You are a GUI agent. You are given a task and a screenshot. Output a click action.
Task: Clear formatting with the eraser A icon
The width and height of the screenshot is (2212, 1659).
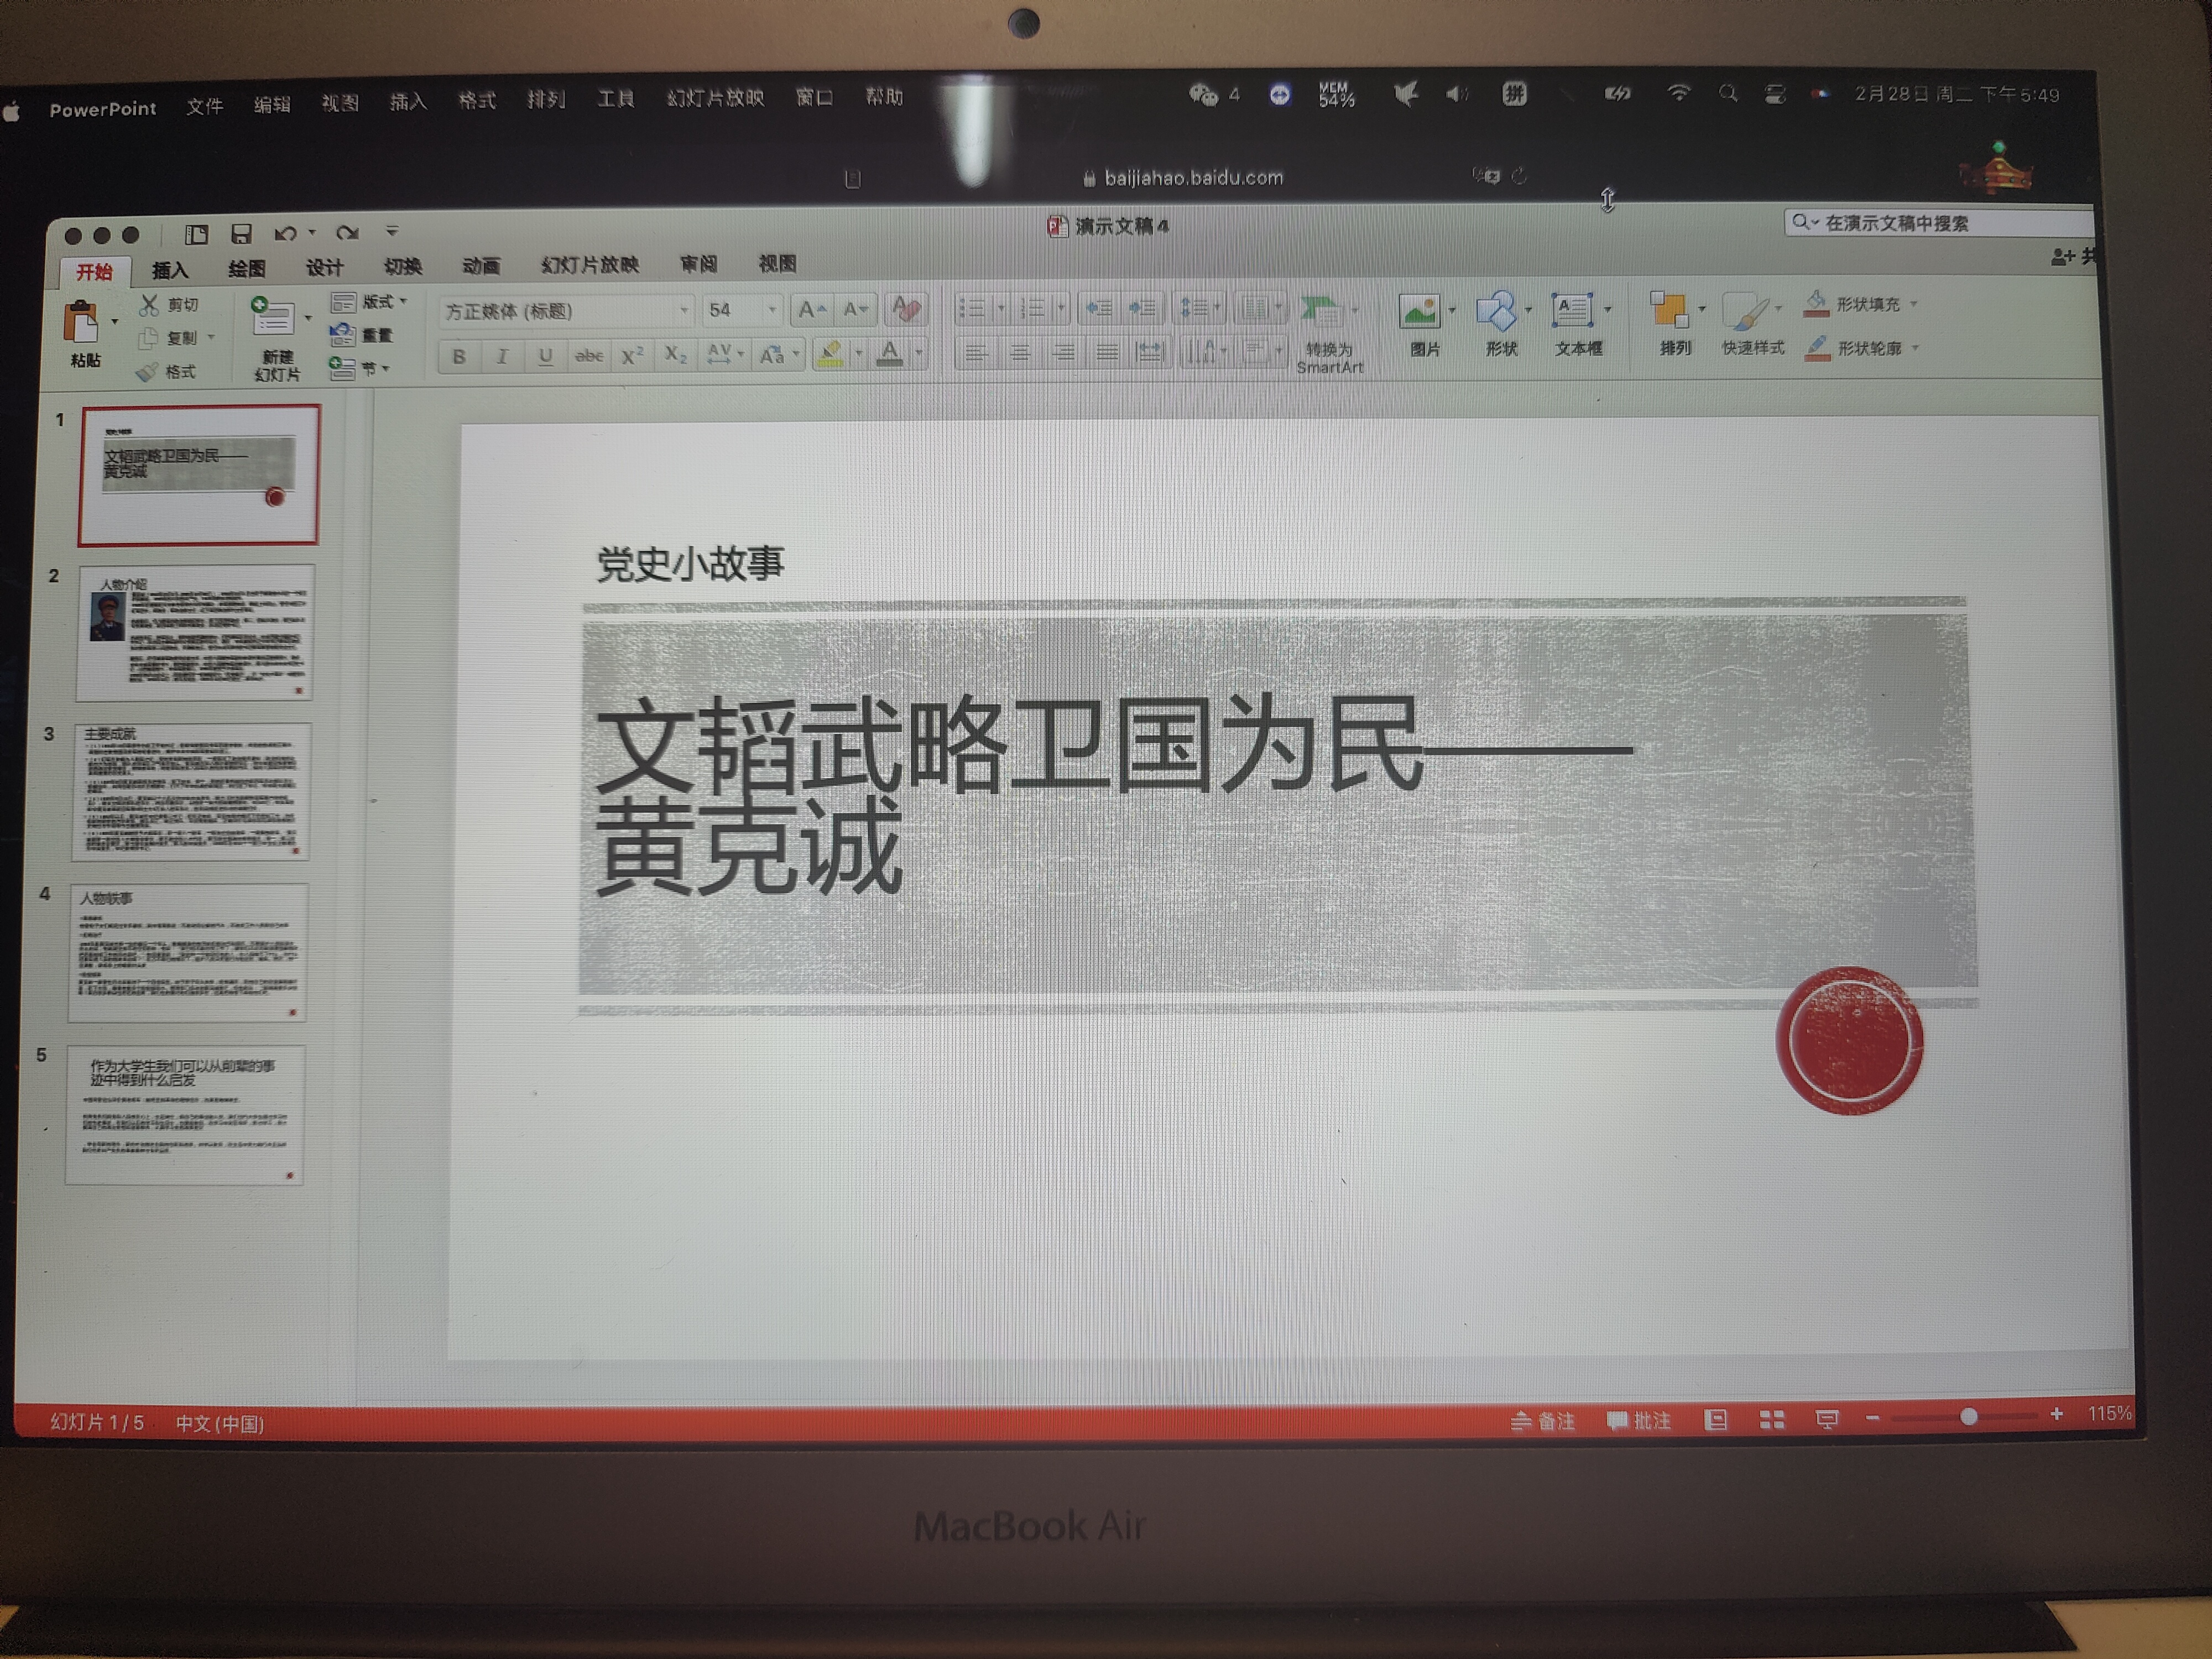(x=907, y=308)
